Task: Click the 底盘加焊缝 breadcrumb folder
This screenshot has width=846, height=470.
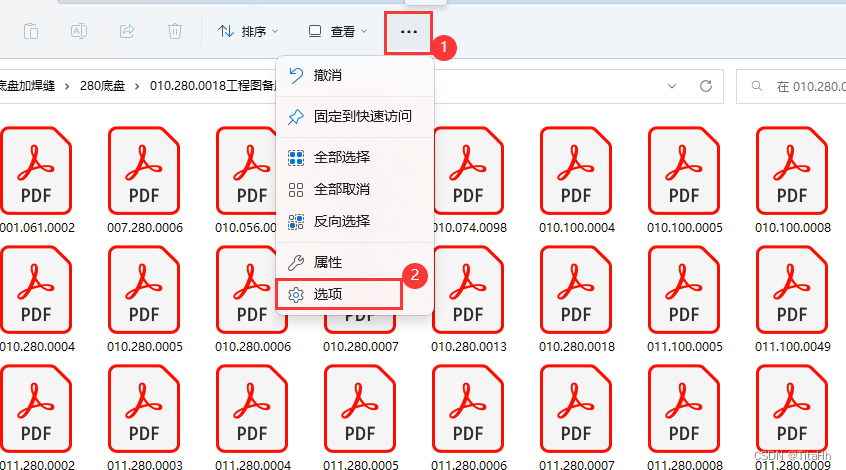Action: pyautogui.click(x=27, y=86)
